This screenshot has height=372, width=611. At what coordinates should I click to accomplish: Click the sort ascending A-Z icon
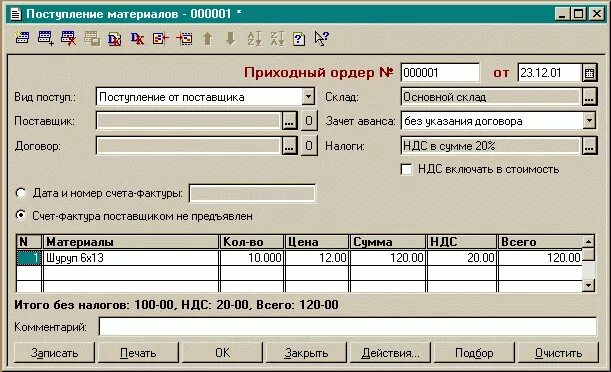pos(254,38)
